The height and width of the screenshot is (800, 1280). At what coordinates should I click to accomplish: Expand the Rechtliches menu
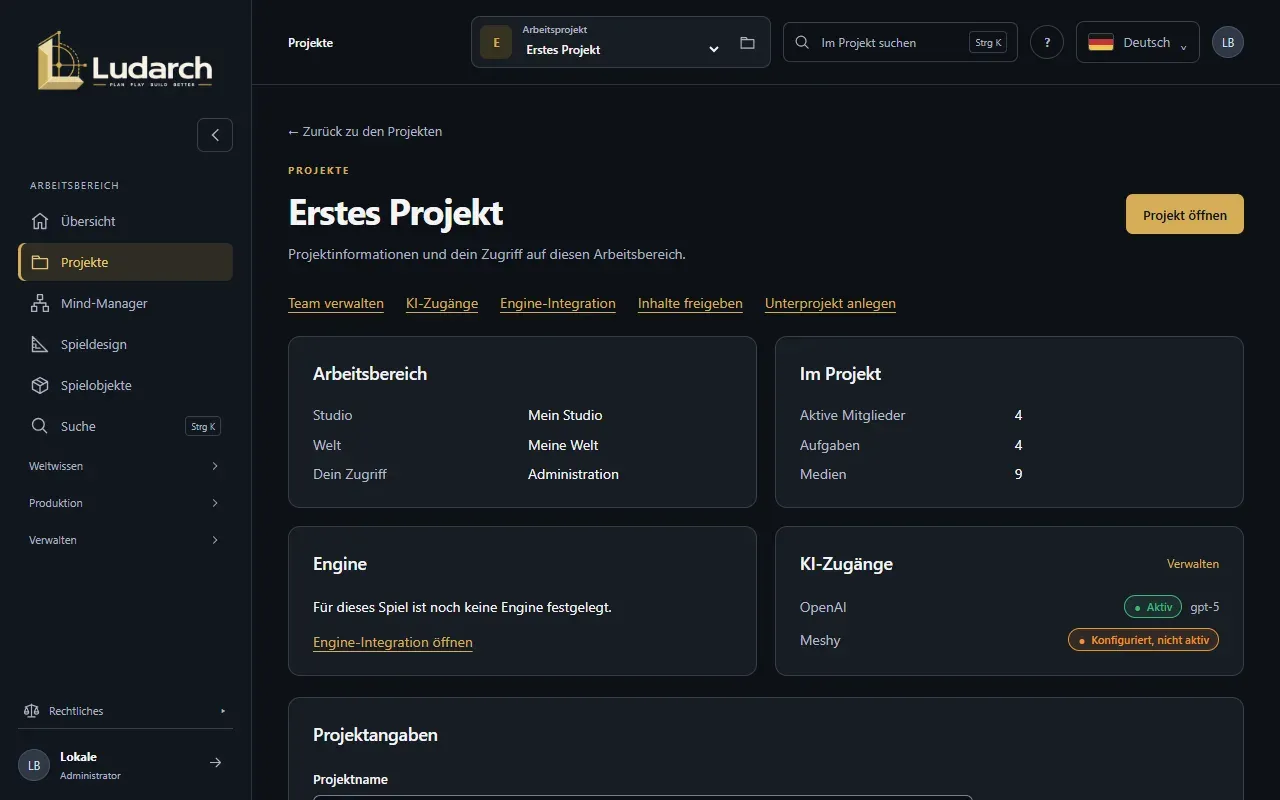(125, 711)
